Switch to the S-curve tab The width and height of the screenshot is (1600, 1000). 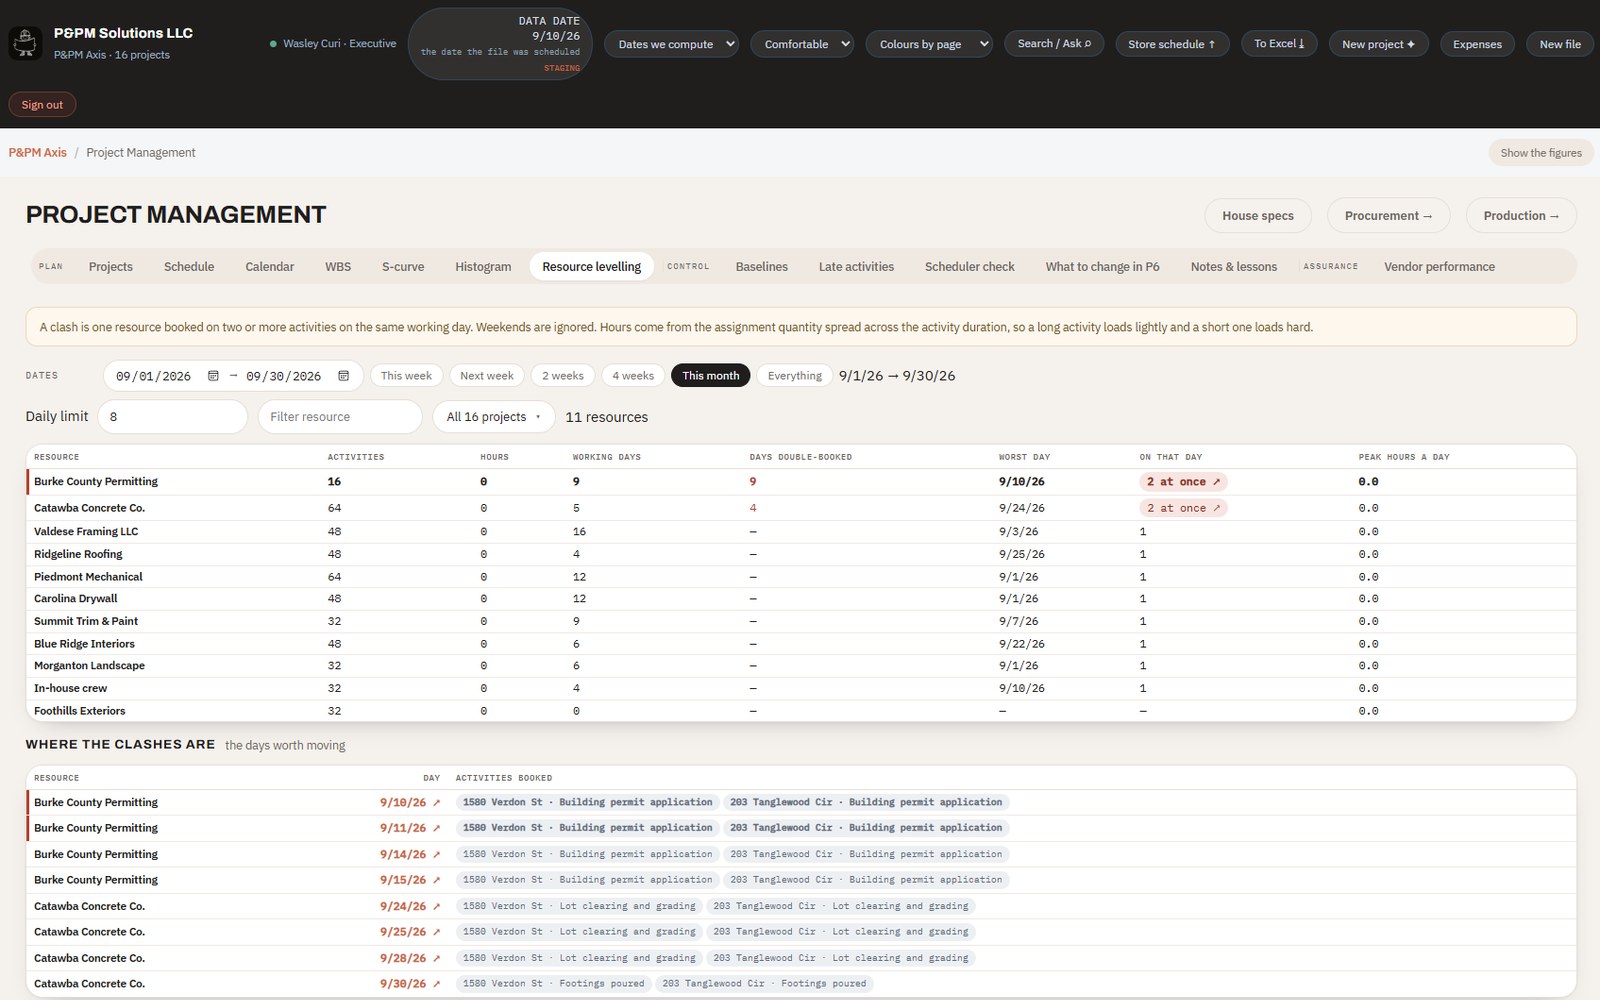(403, 267)
